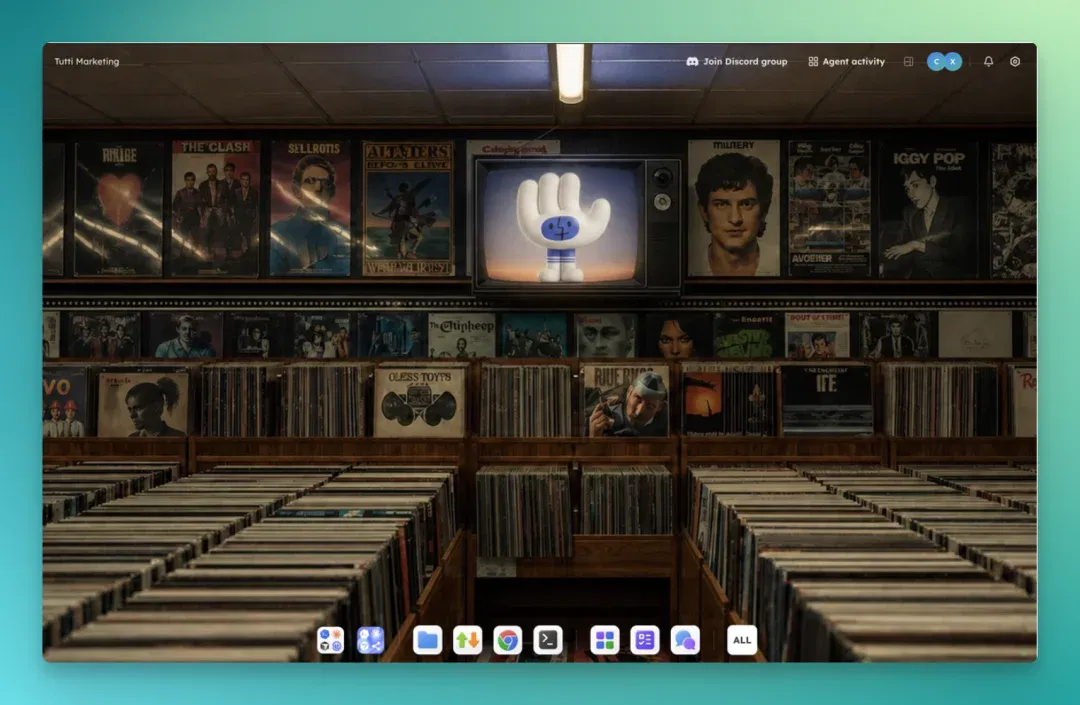Open the blue app group with share icon
1080x705 pixels.
(x=371, y=640)
